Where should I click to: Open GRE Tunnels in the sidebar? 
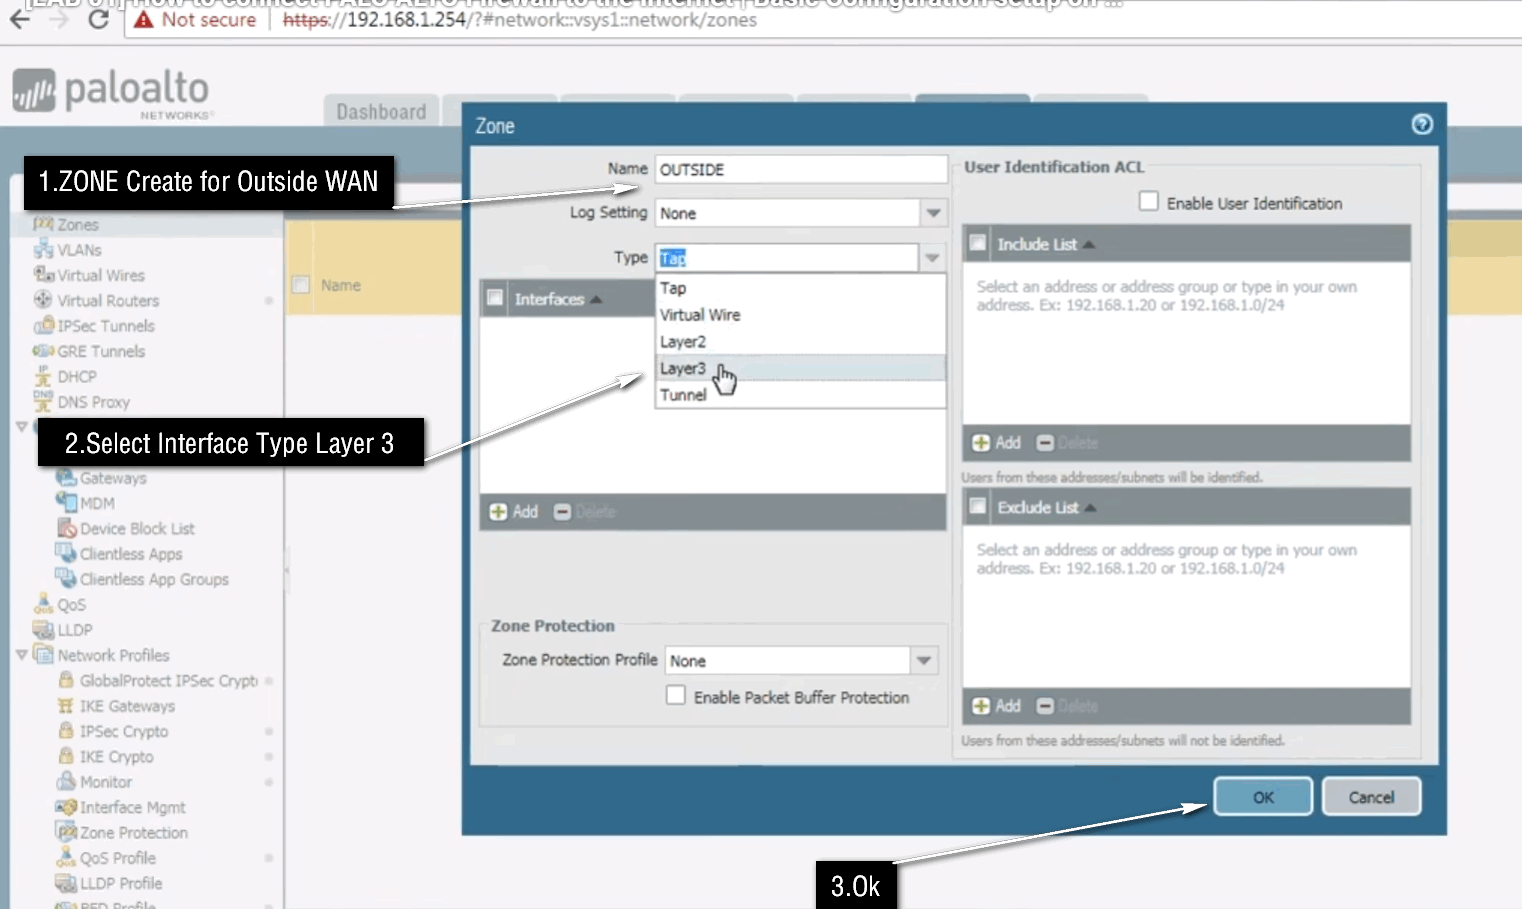[101, 351]
